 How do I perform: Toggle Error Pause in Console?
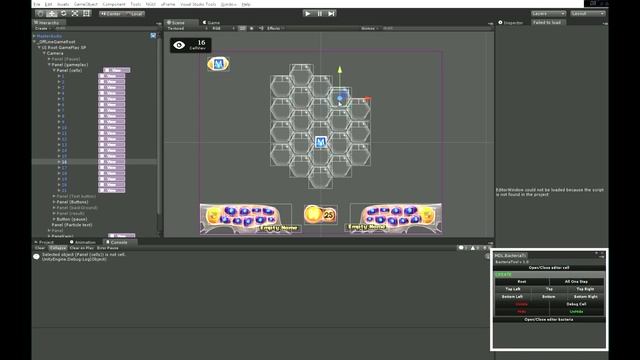[x=108, y=248]
